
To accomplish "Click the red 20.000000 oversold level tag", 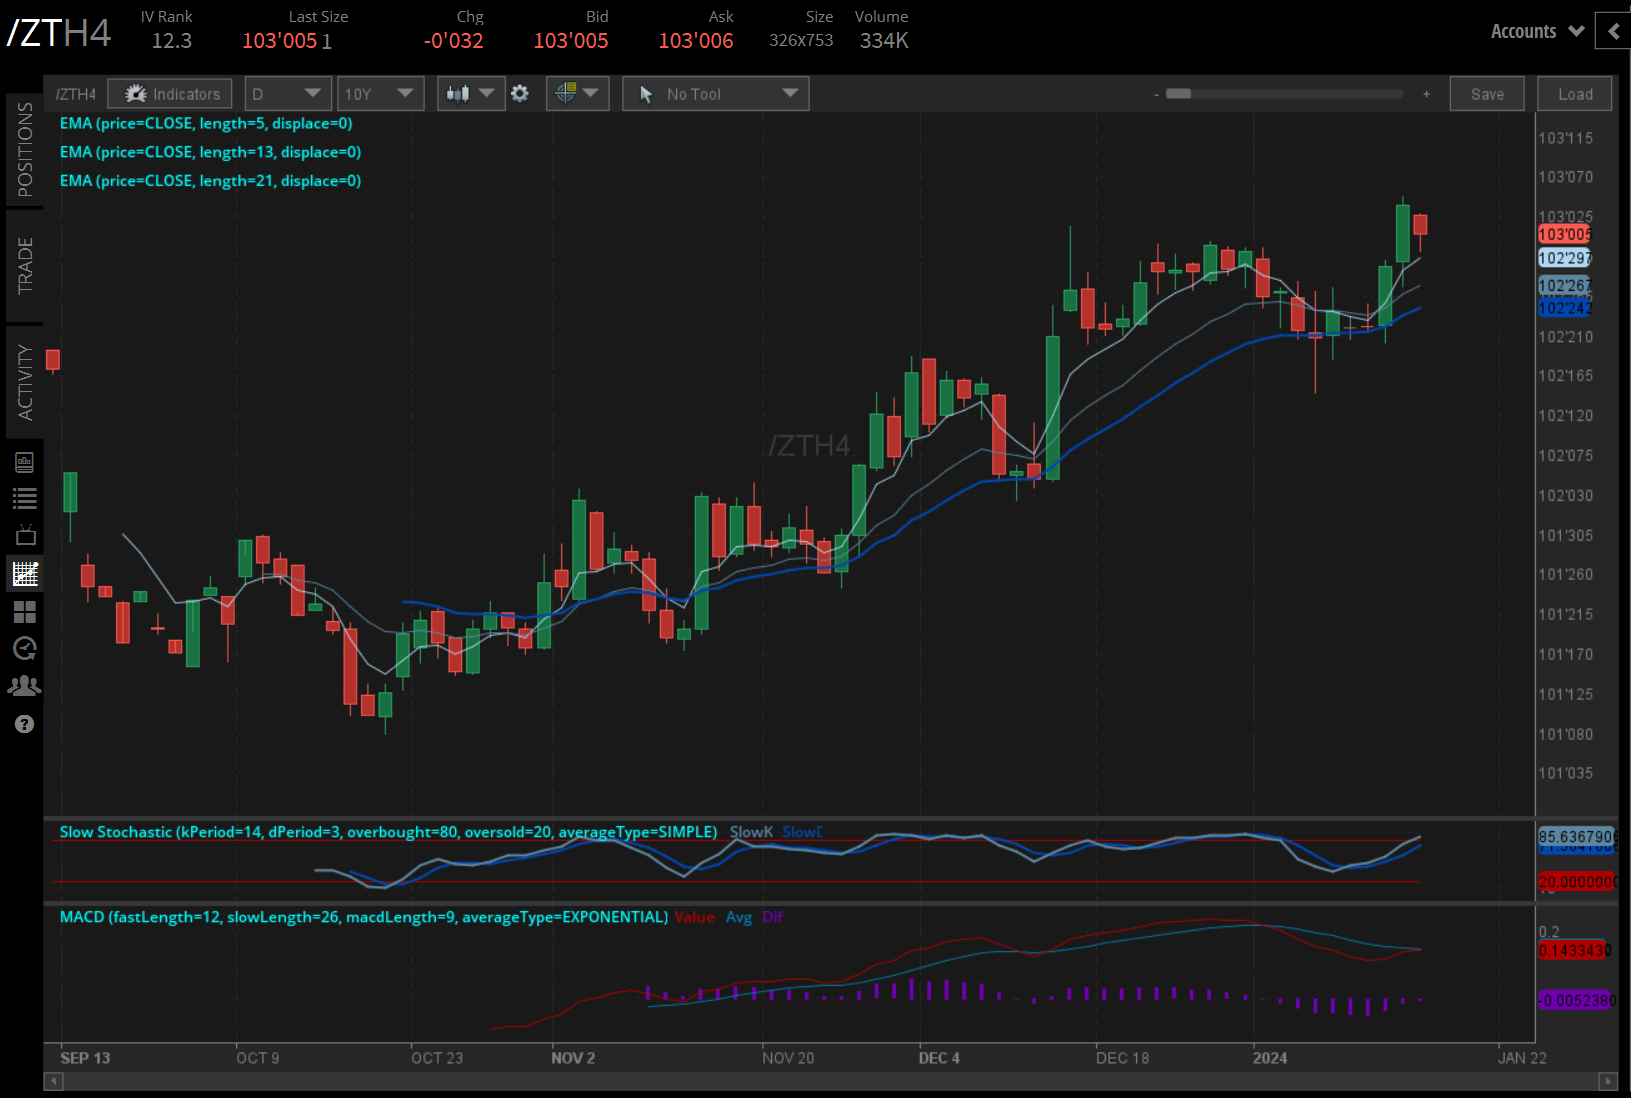I will point(1576,882).
